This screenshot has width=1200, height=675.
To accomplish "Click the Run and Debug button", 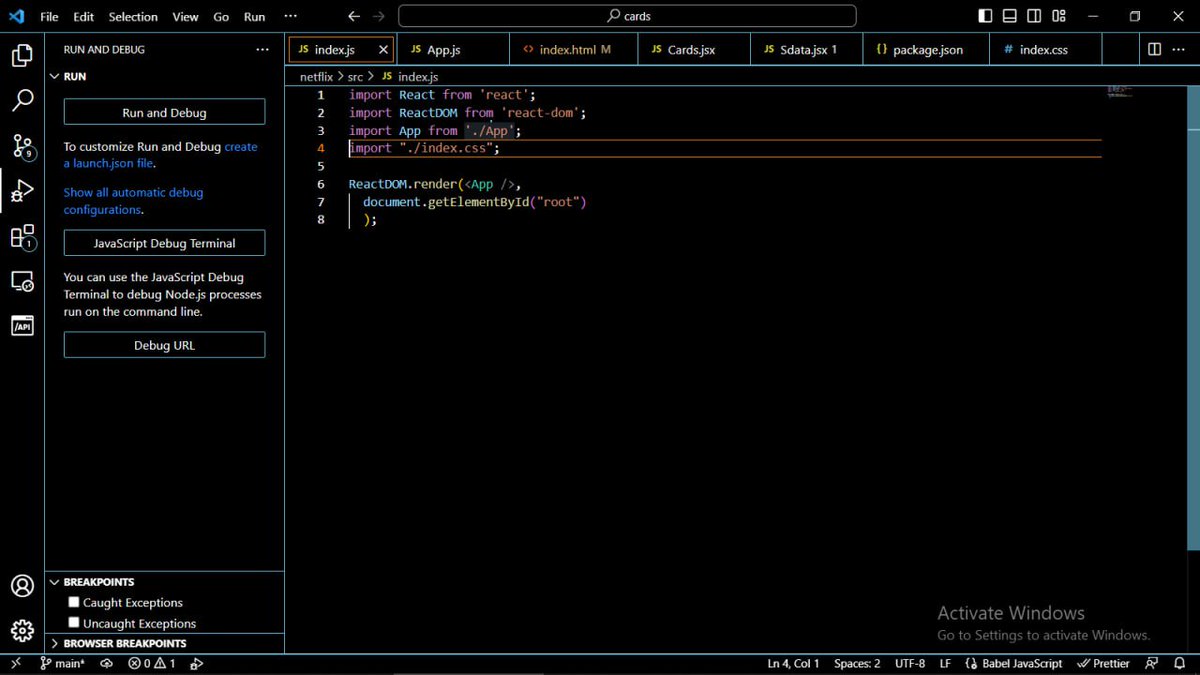I will 164,112.
